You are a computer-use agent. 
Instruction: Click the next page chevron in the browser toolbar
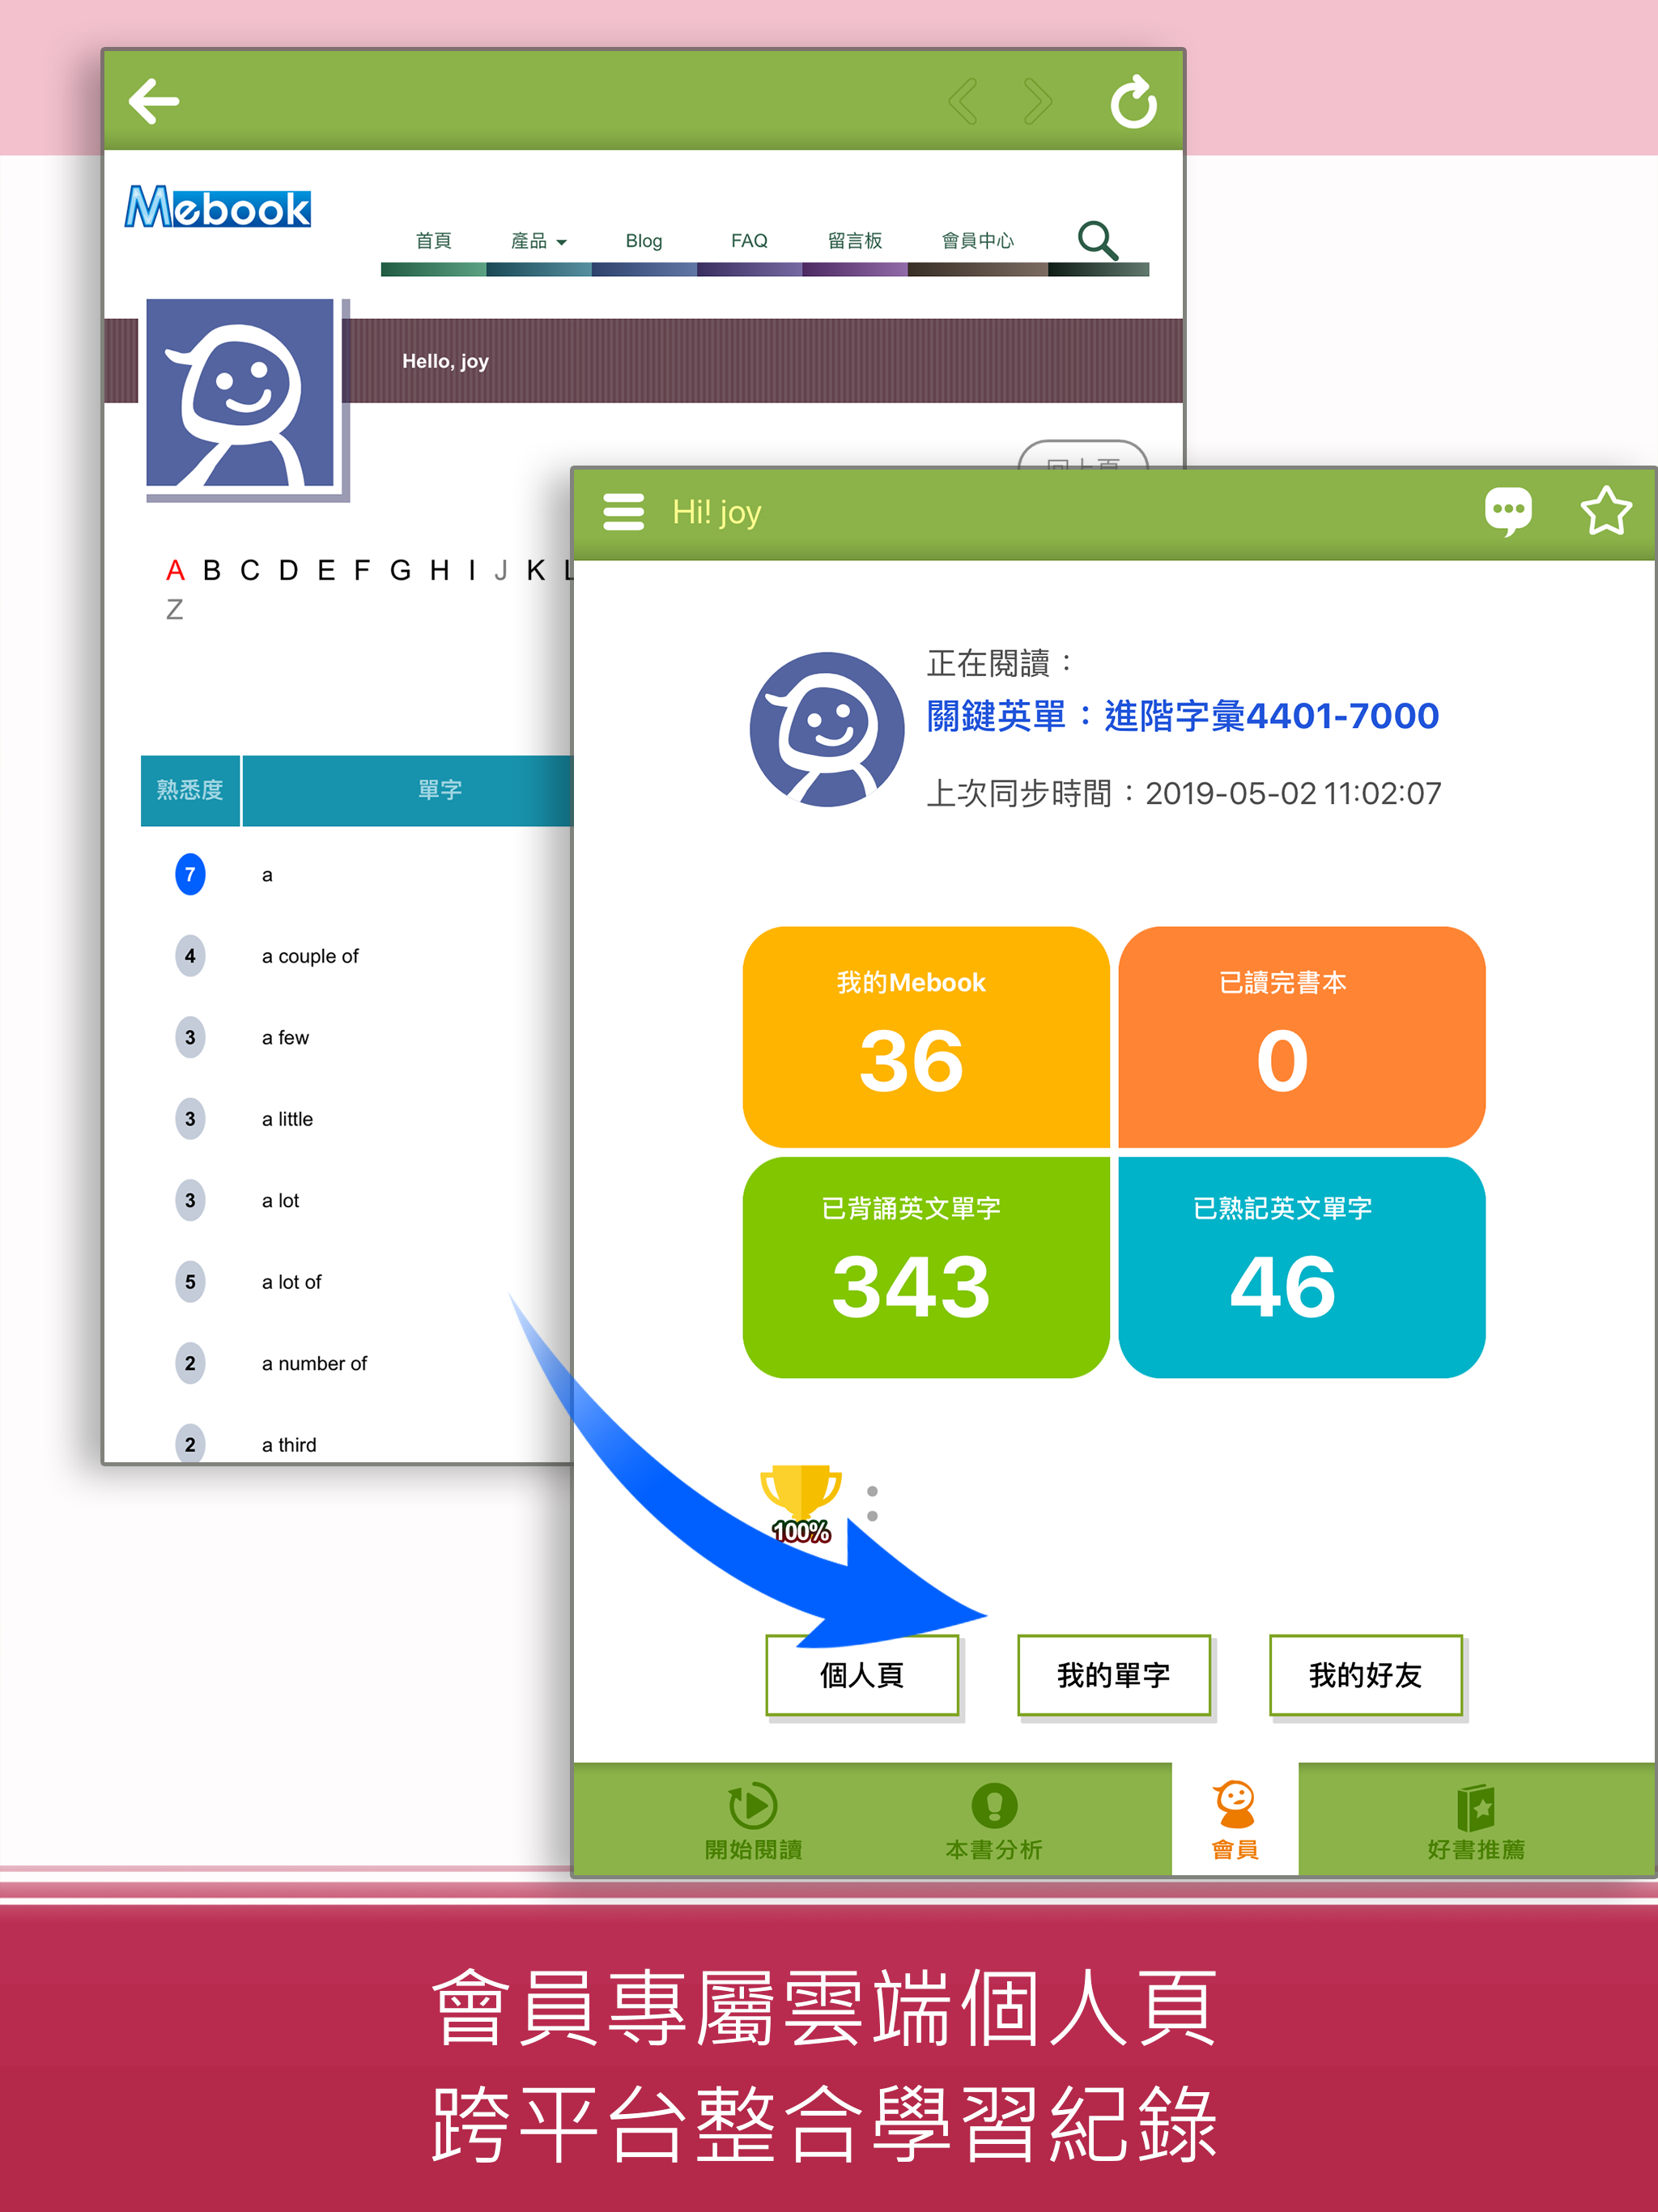click(x=1039, y=102)
